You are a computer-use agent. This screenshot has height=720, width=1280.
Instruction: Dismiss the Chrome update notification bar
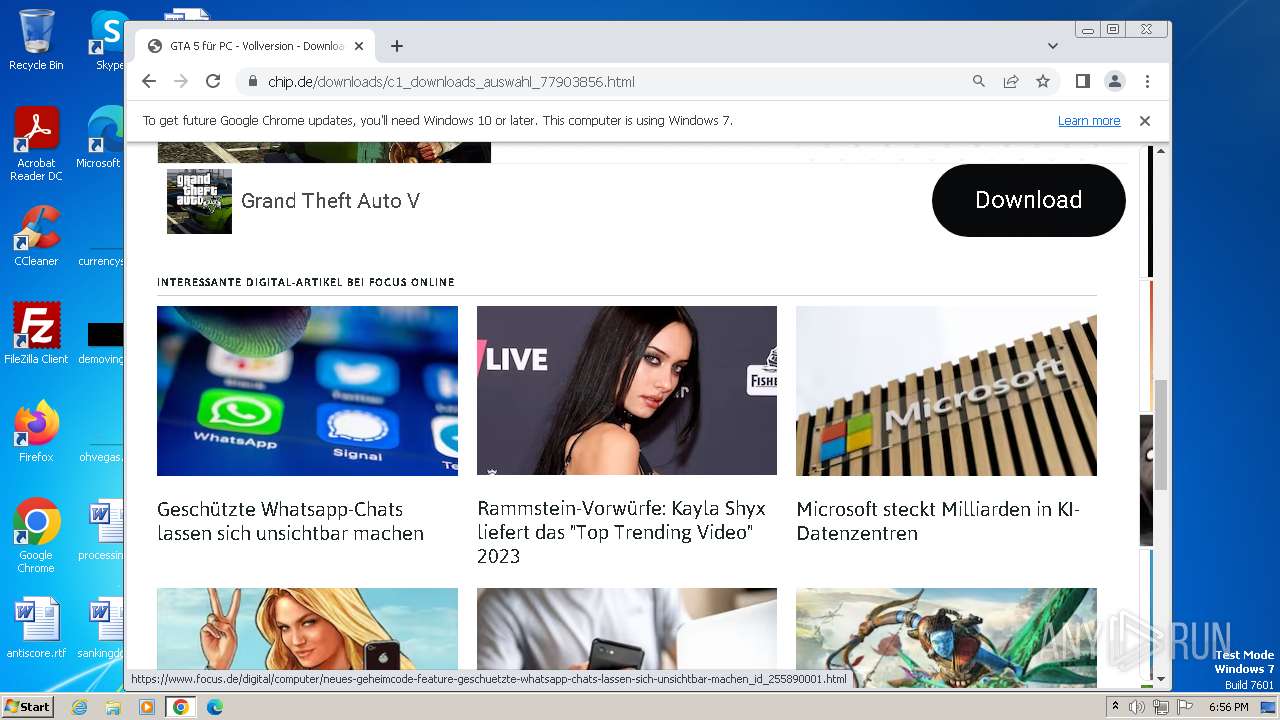1145,120
